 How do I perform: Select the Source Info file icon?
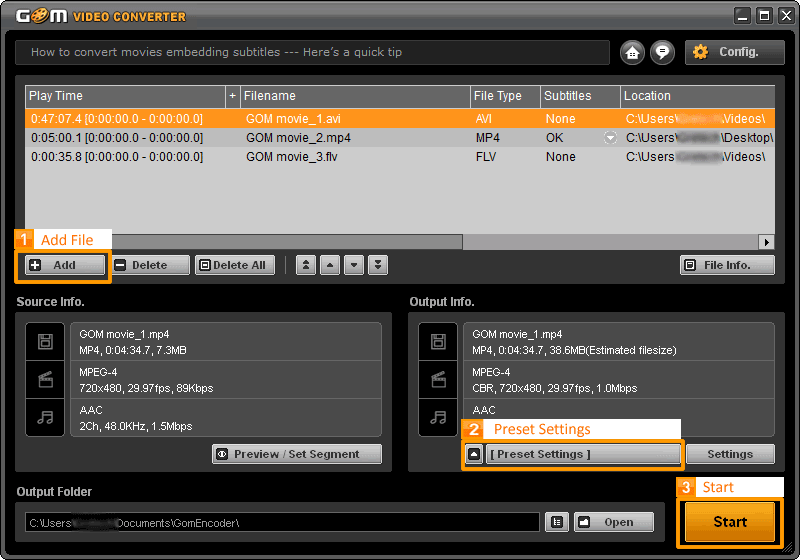coord(45,341)
